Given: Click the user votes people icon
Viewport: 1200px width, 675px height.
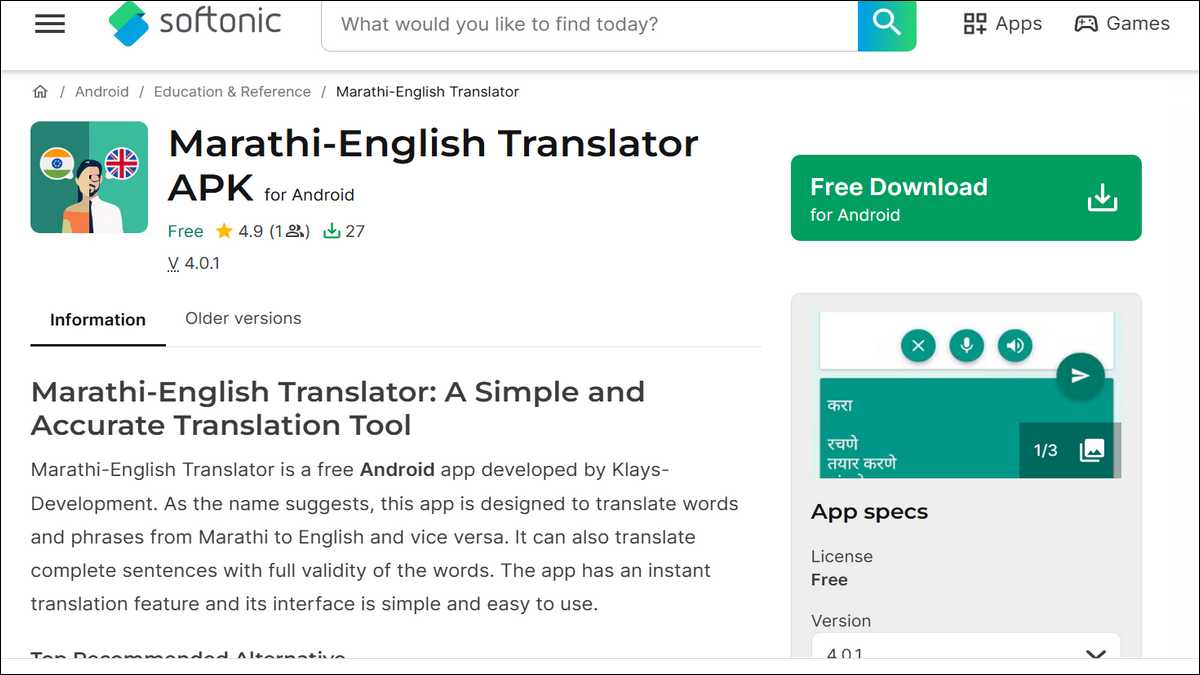Looking at the screenshot, I should click(295, 231).
